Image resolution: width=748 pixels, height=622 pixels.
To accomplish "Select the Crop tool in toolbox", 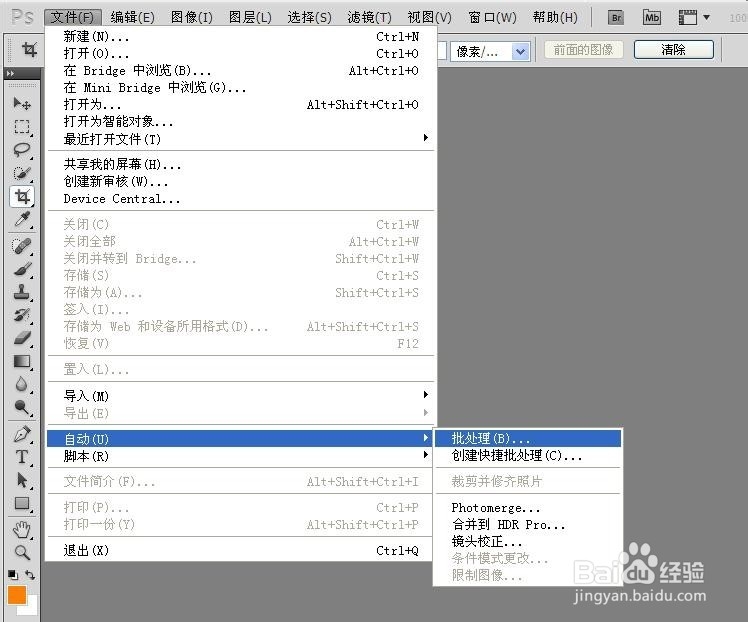I will click(x=22, y=197).
